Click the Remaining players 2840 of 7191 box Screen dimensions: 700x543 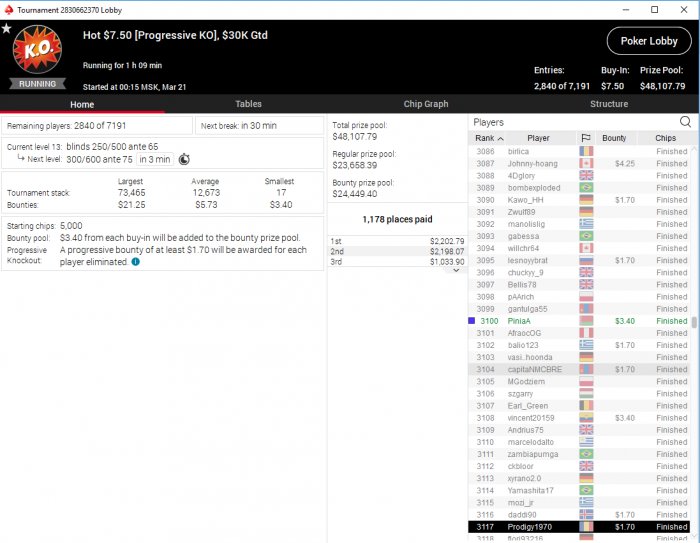97,126
